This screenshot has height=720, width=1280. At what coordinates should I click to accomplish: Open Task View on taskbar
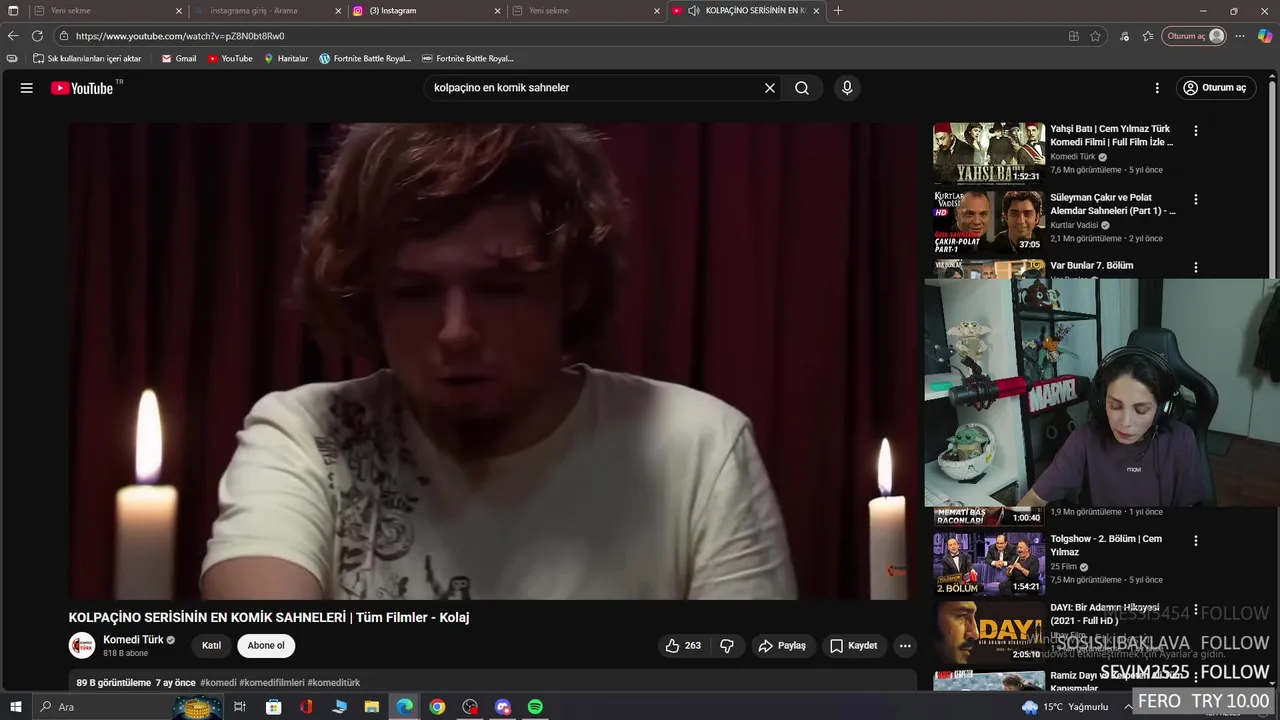(x=240, y=707)
